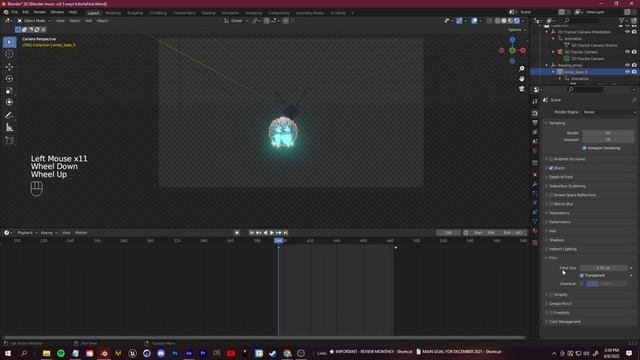This screenshot has width=640, height=360.
Task: Click the viewport pan hand icon
Action: 522,78
